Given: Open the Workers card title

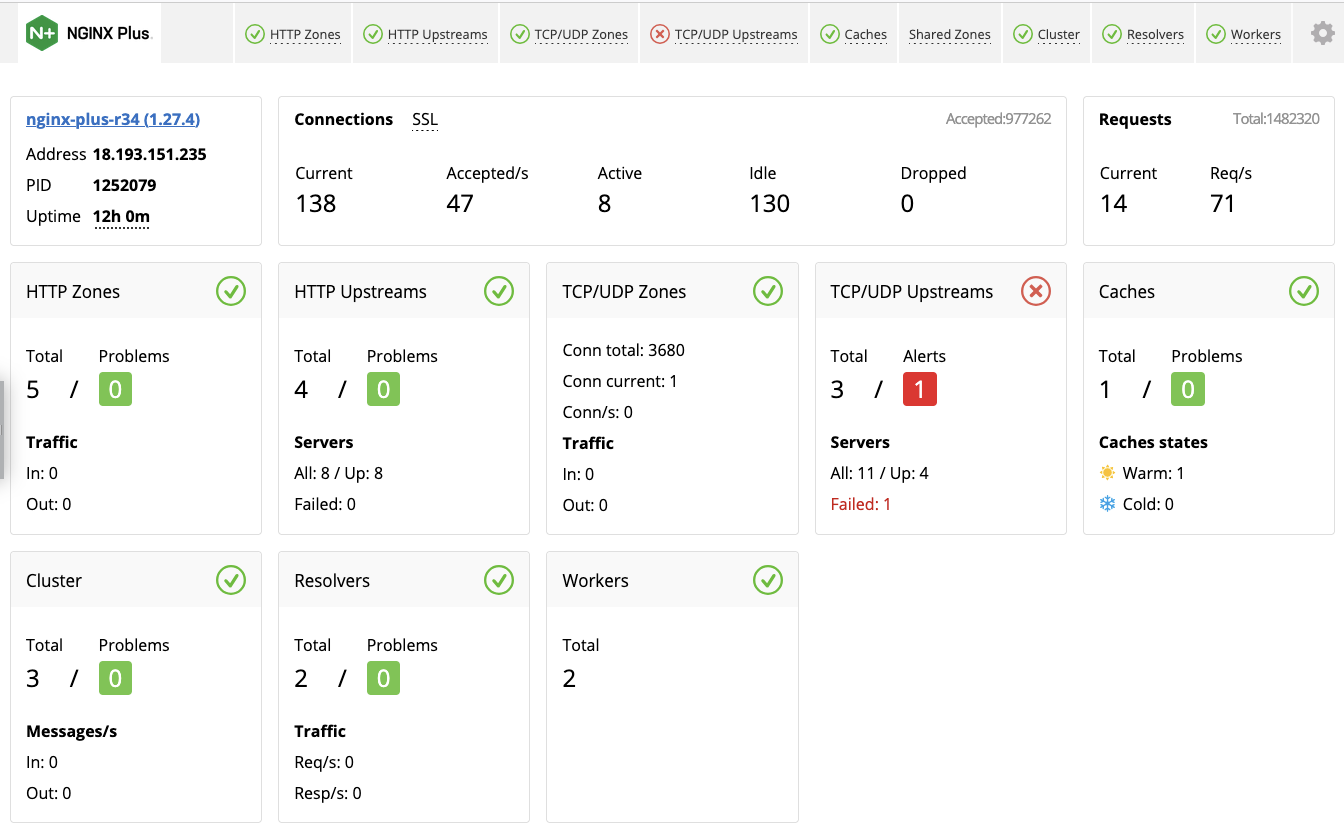Looking at the screenshot, I should coord(596,580).
